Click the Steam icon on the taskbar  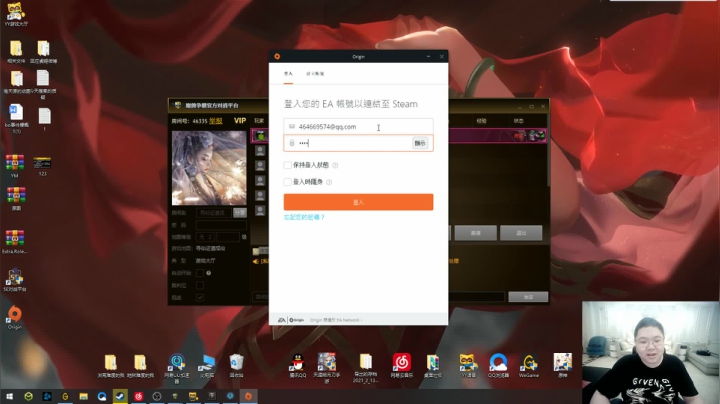(x=120, y=396)
